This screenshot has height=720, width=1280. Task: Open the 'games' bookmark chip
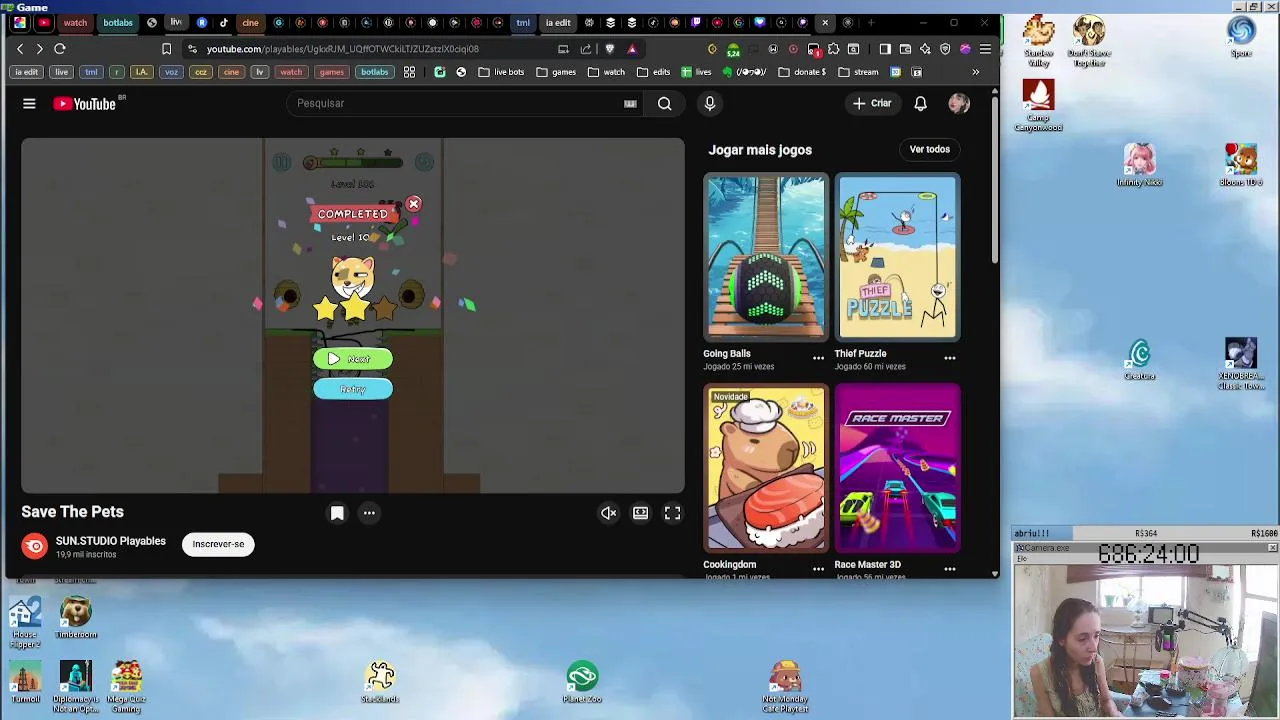[331, 72]
